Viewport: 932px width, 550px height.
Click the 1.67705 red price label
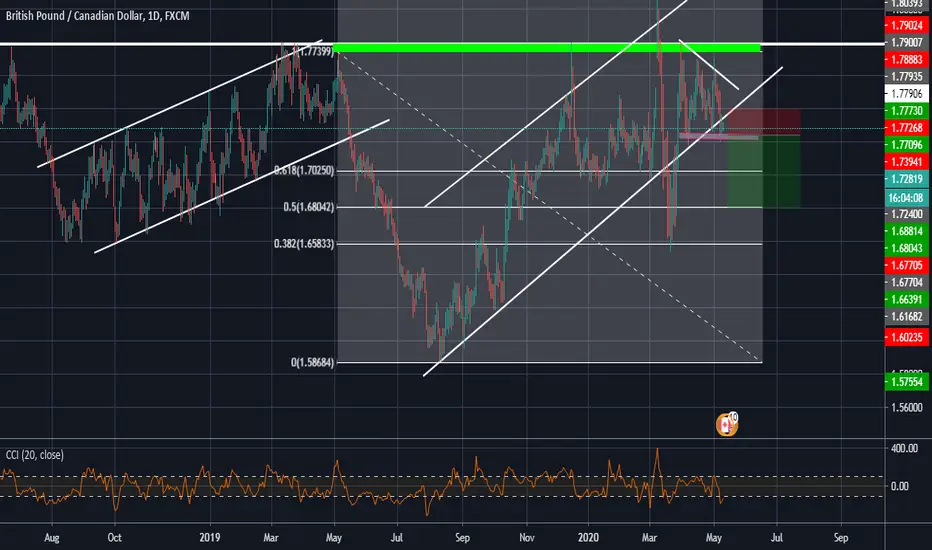(906, 265)
